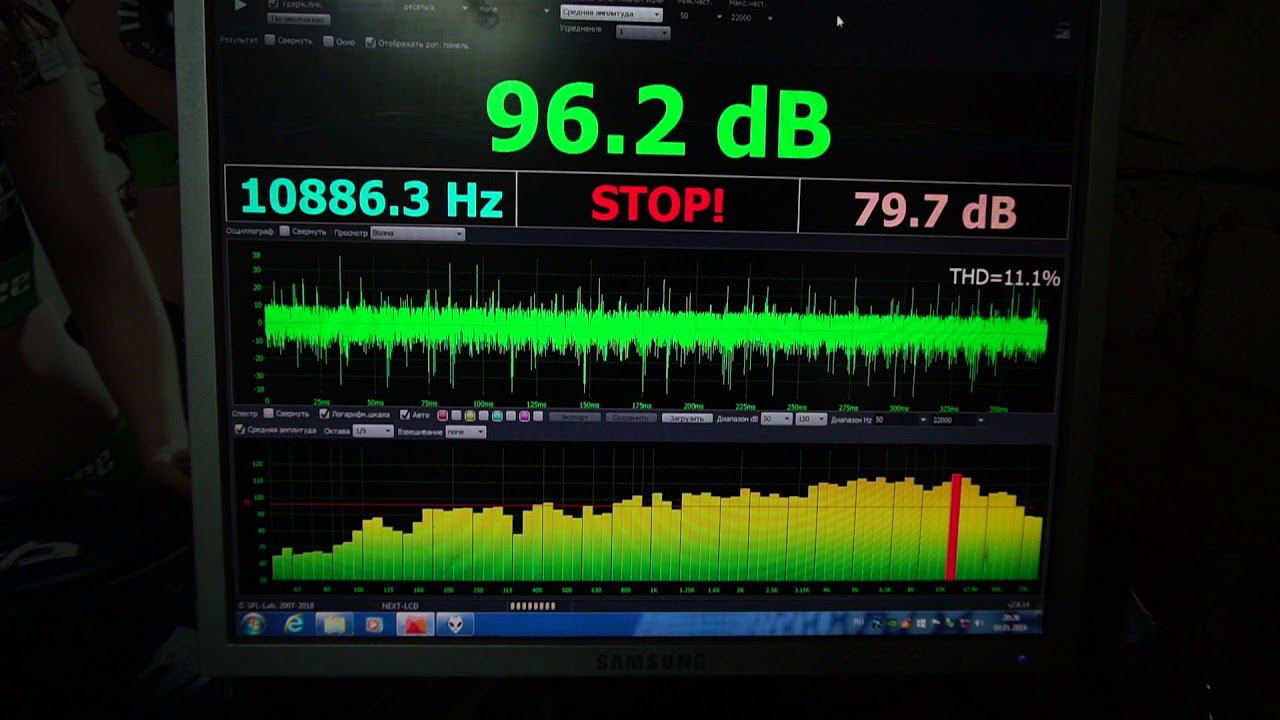
Task: Open the Октава 1/9 dropdown
Action: (373, 431)
